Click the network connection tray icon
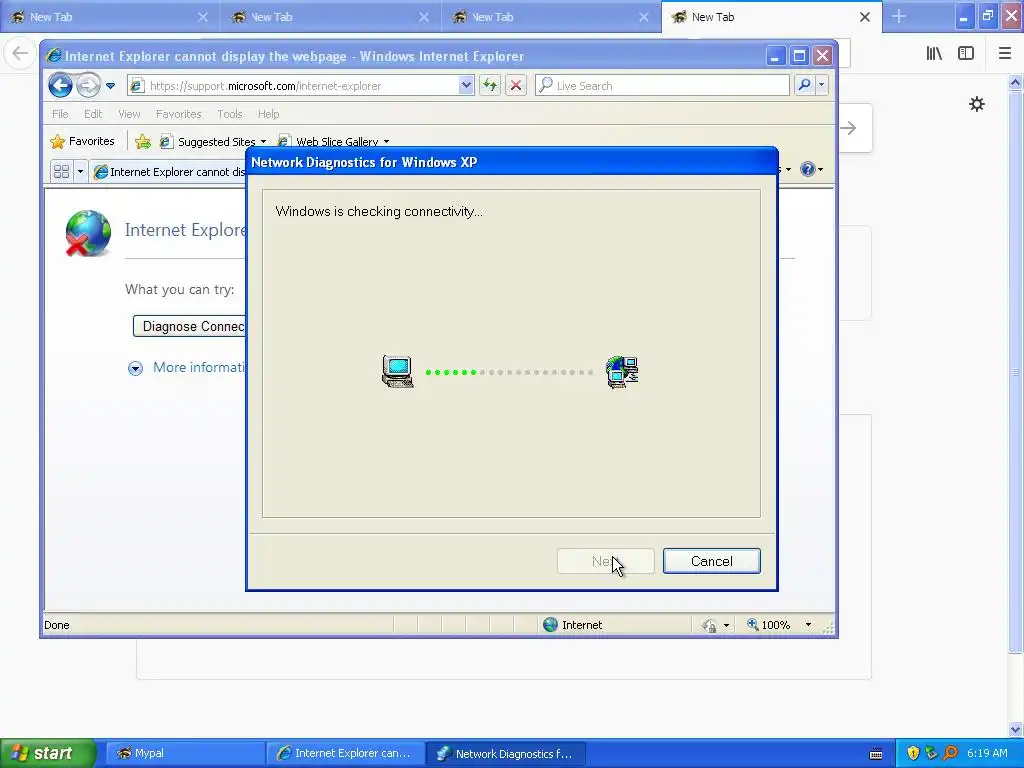The height and width of the screenshot is (768, 1024). (x=931, y=753)
